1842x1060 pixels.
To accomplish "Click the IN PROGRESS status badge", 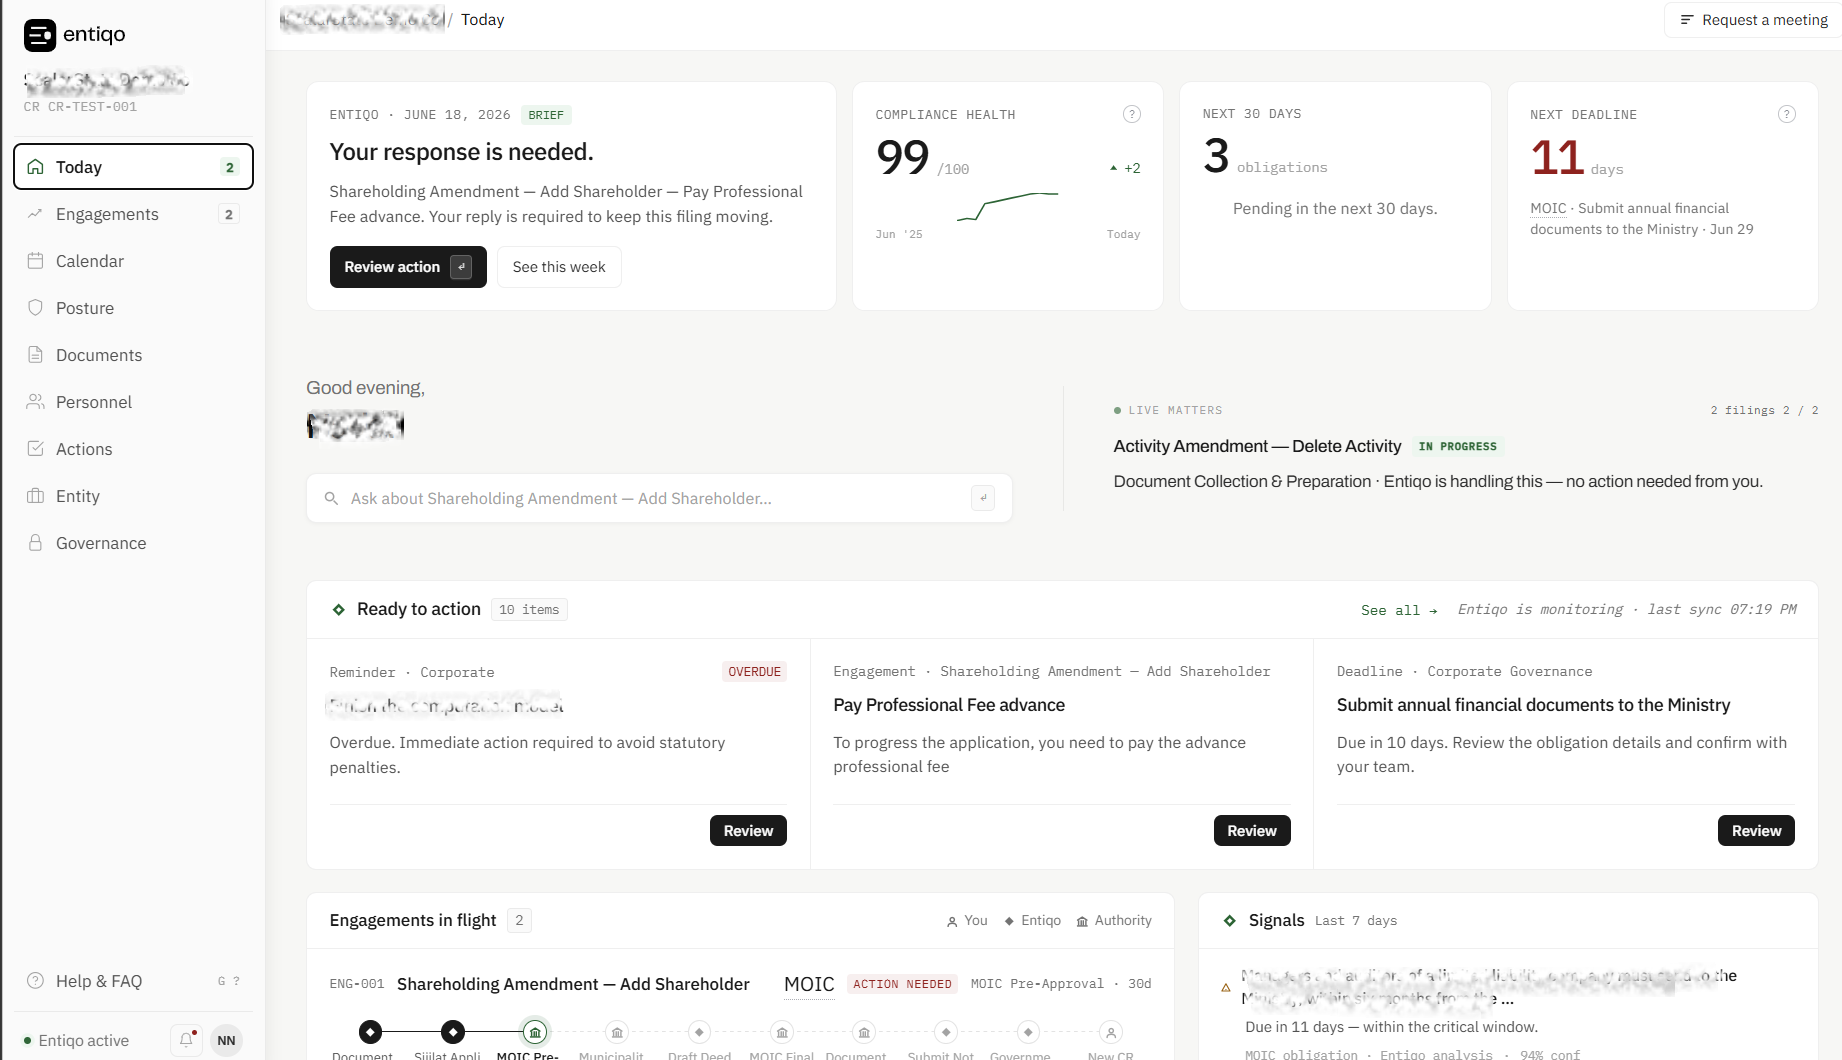I will click(x=1458, y=447).
